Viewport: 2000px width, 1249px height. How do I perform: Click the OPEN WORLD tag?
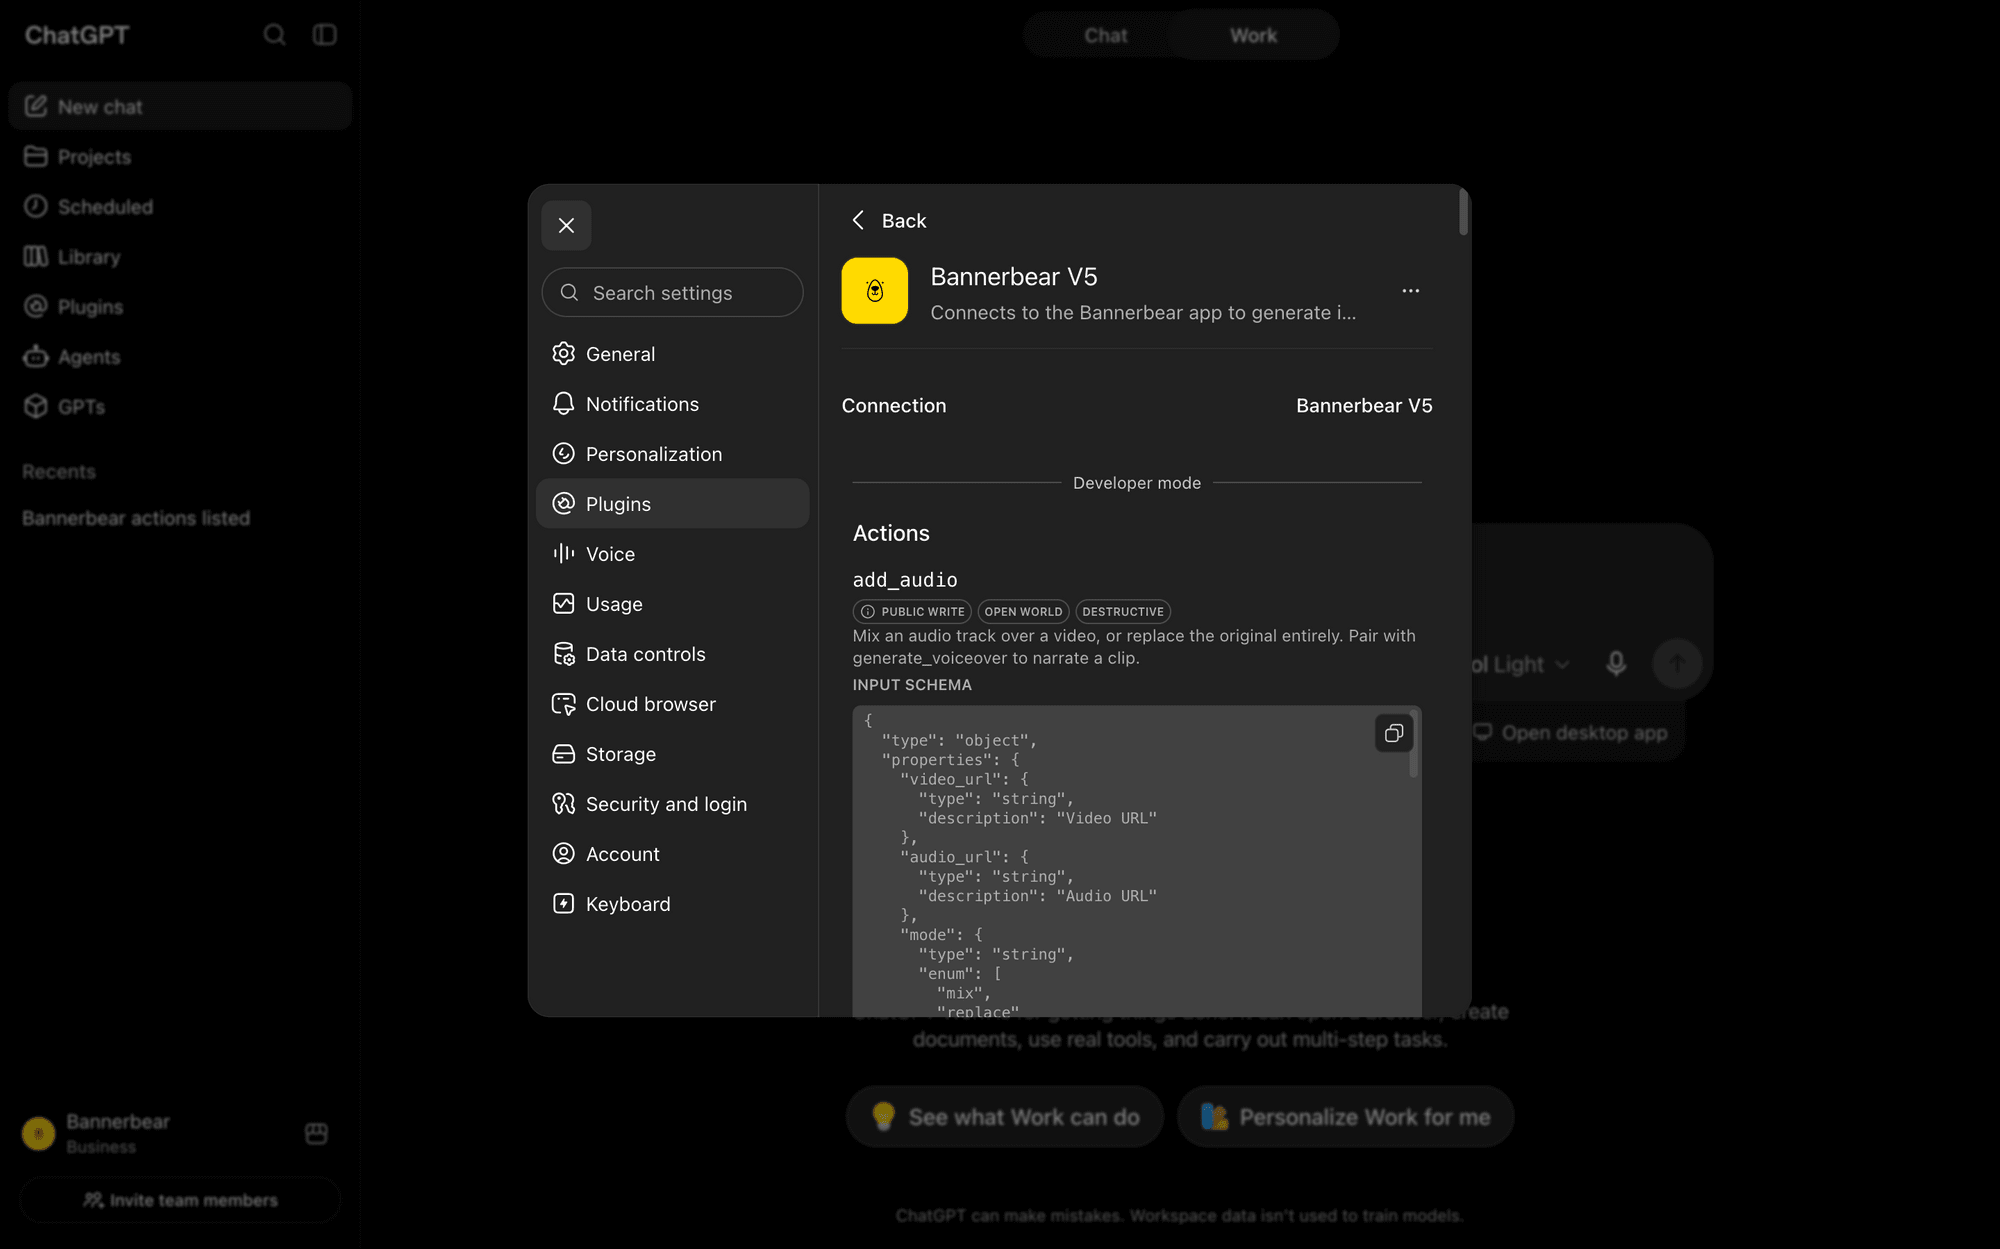click(x=1023, y=612)
